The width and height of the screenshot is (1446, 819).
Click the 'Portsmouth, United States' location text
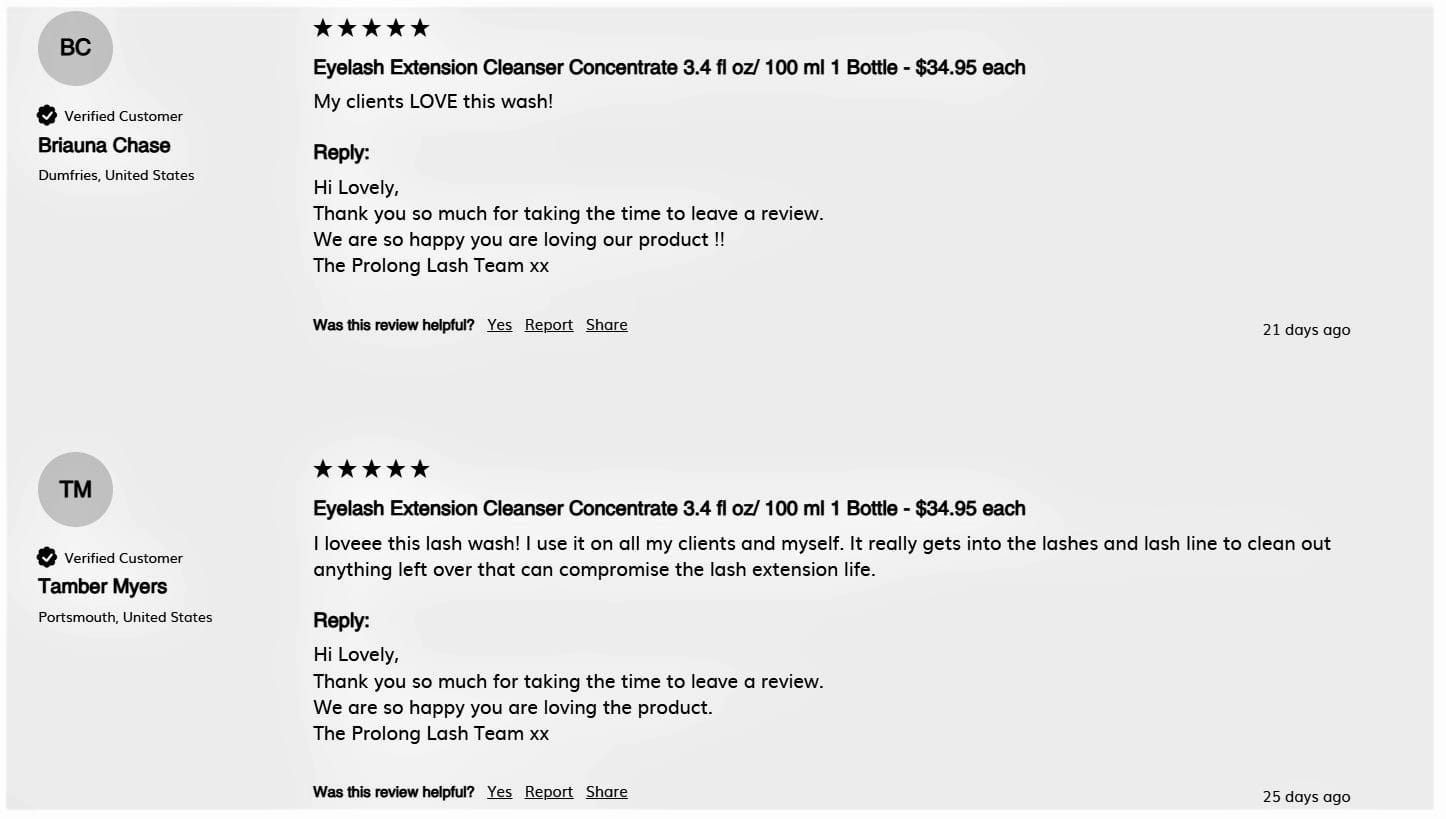point(125,617)
